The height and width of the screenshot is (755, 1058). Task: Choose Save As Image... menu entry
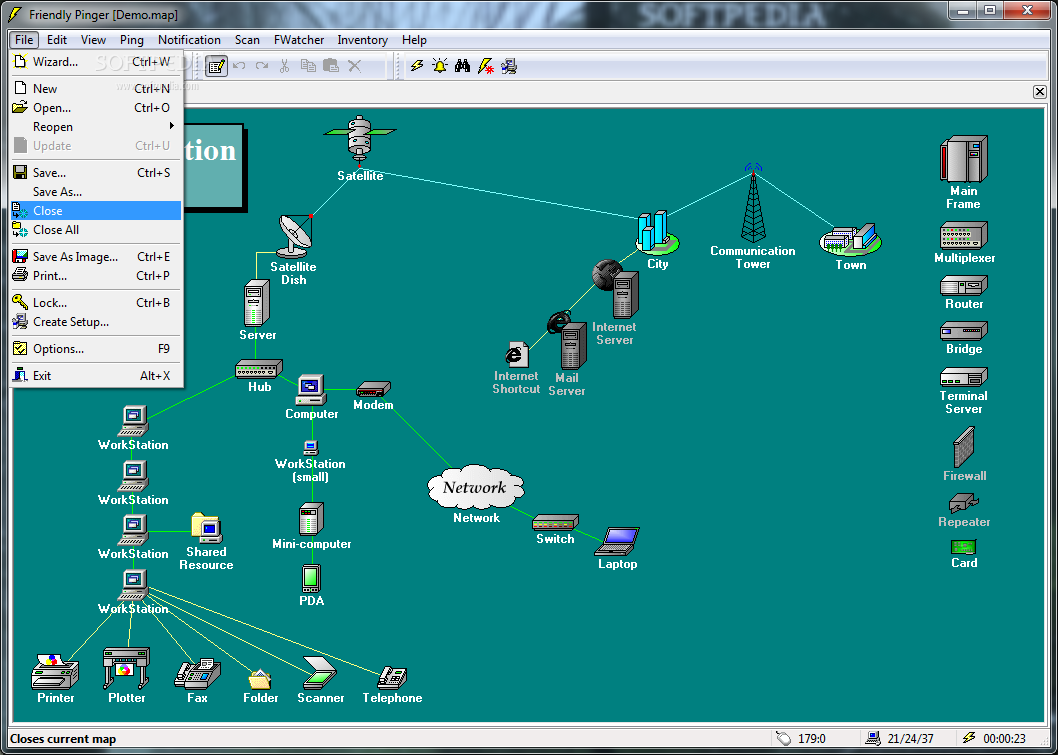pyautogui.click(x=96, y=256)
